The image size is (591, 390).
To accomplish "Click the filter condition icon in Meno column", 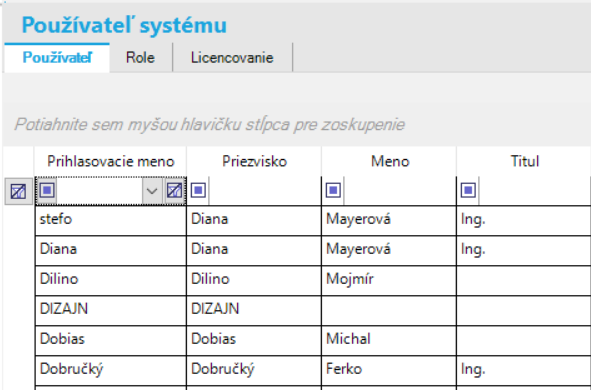I will (x=334, y=190).
